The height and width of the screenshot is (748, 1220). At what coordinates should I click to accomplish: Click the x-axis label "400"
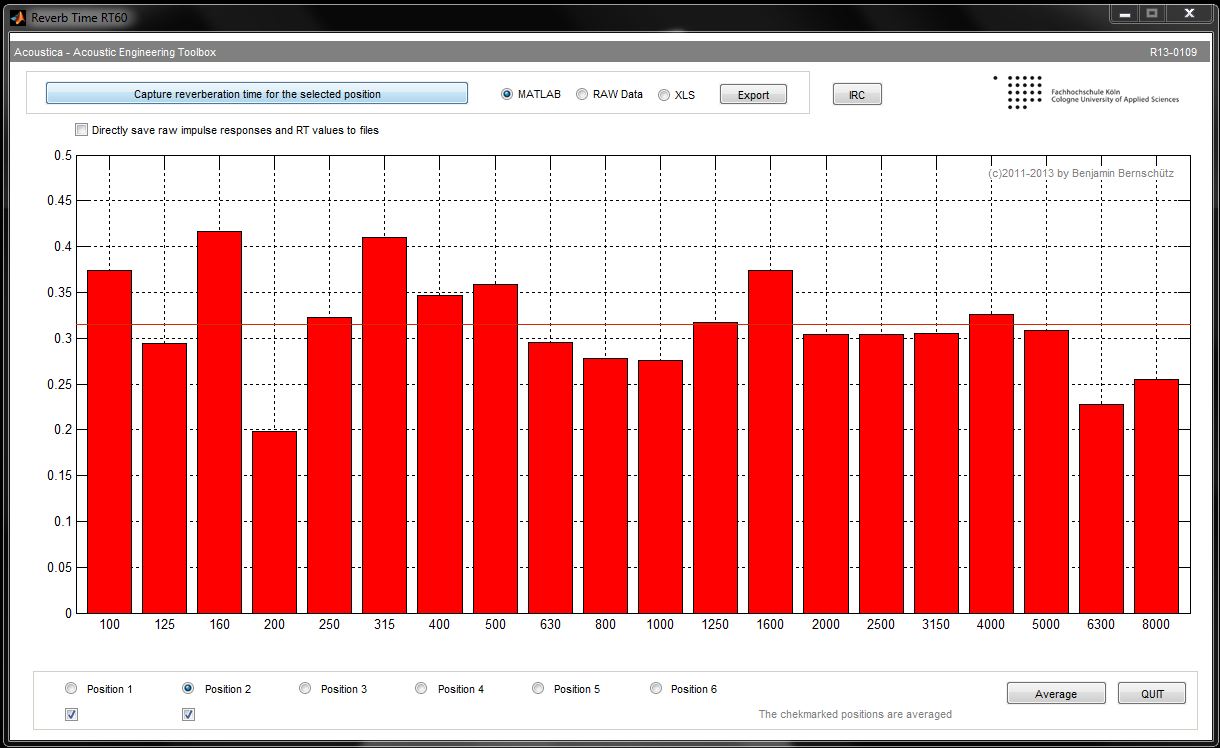pos(439,625)
